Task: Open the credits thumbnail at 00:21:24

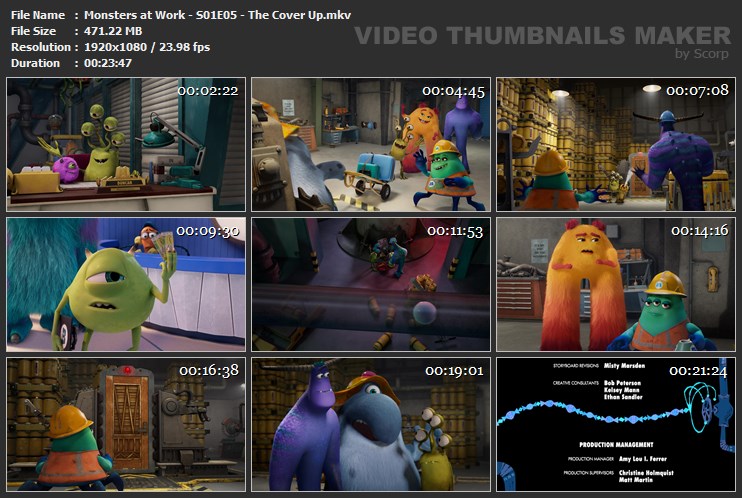Action: click(x=616, y=424)
